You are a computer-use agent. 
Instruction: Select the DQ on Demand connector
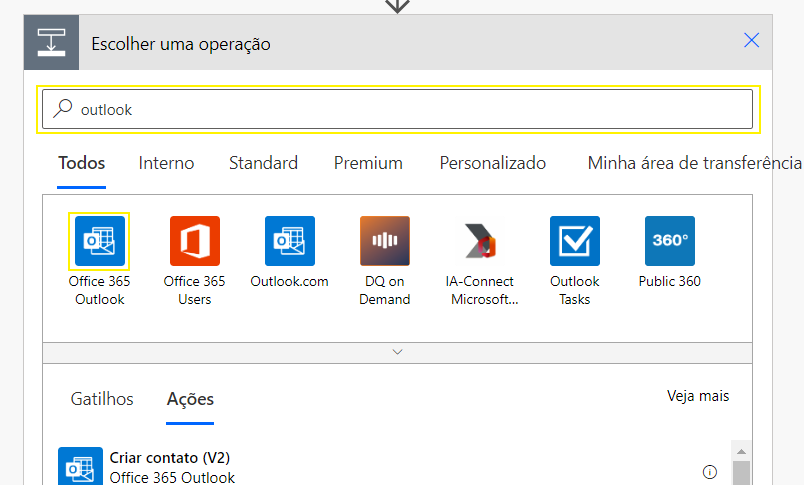385,241
